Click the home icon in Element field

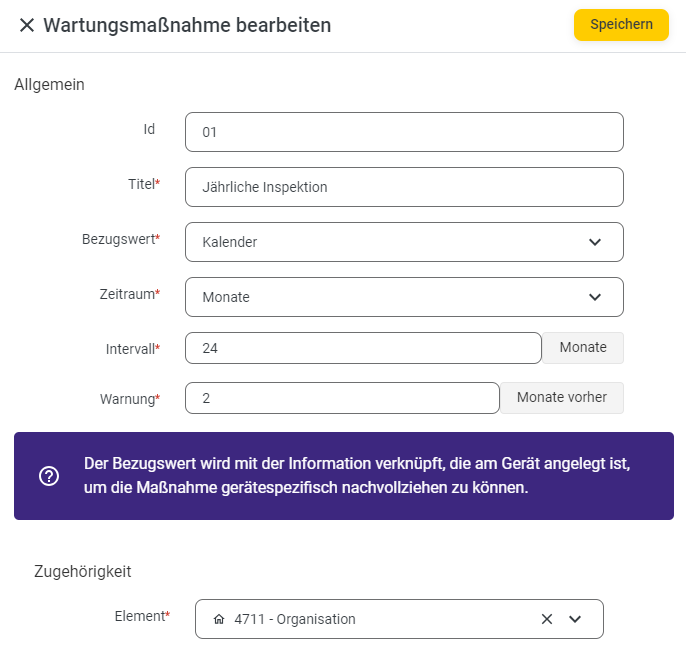click(x=219, y=619)
